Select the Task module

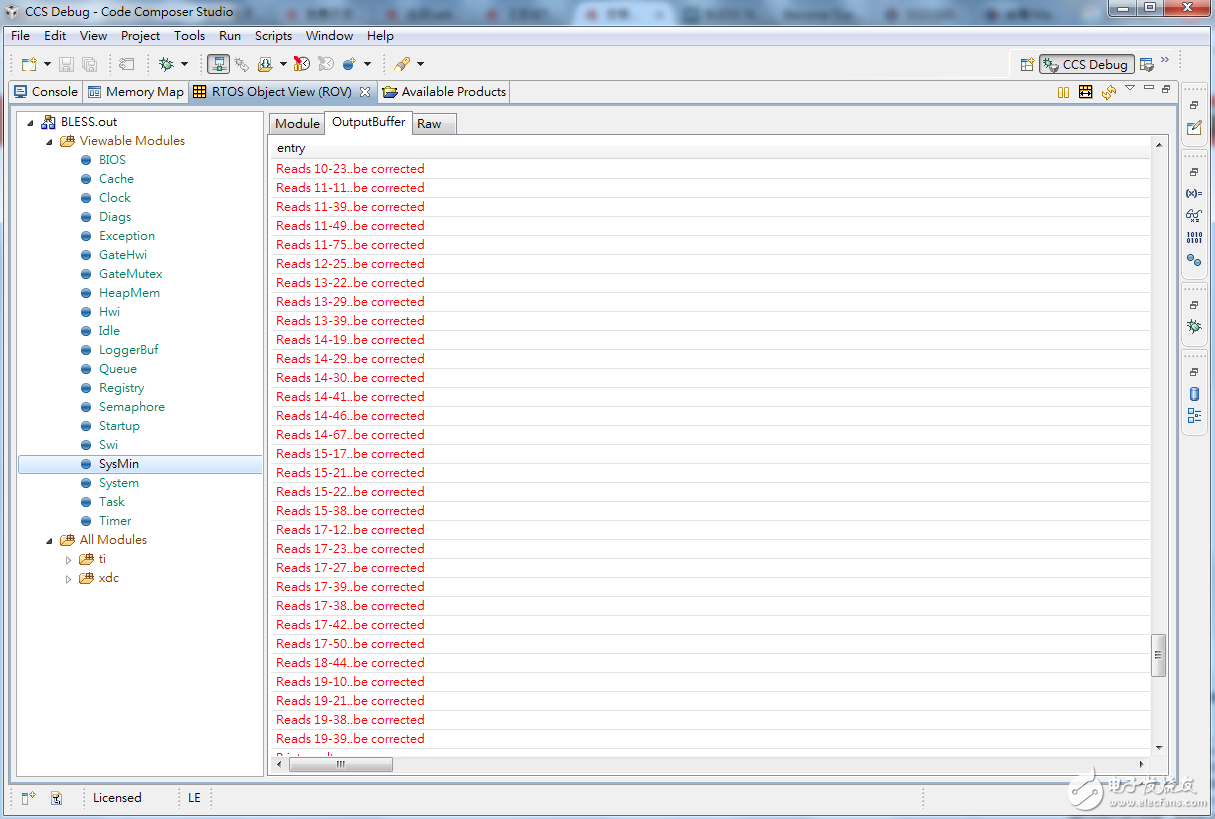pos(112,502)
